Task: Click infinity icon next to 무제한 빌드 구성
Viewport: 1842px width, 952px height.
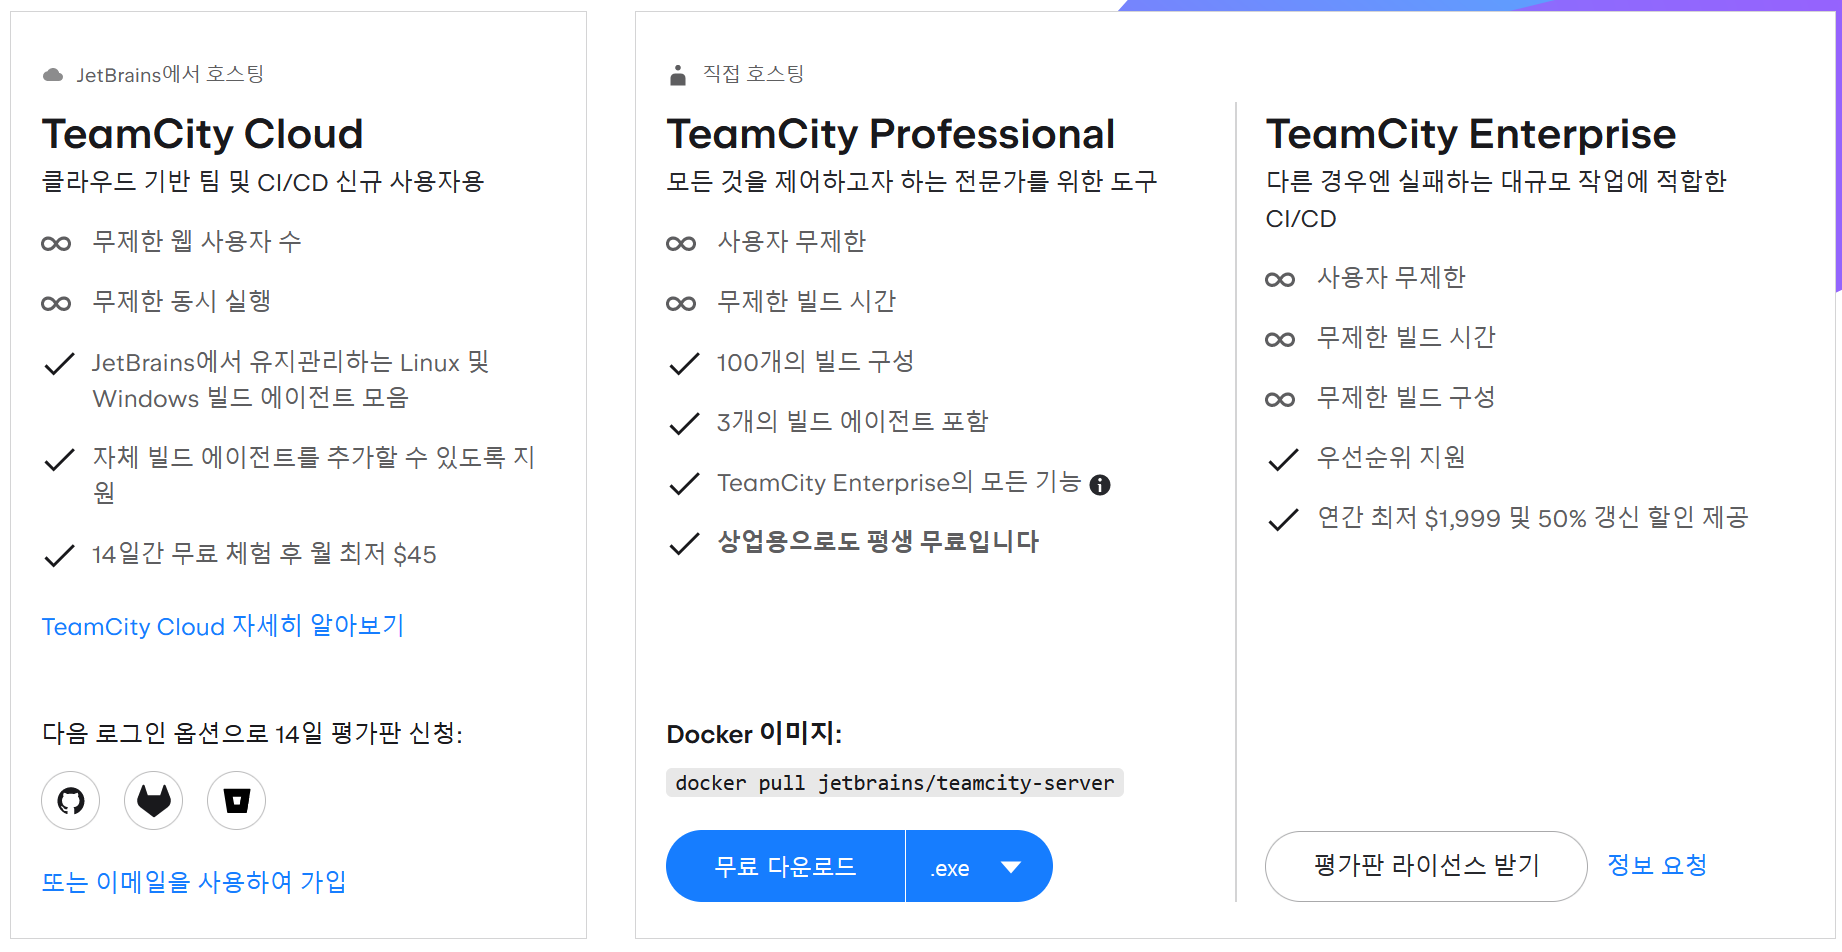Action: tap(1280, 399)
